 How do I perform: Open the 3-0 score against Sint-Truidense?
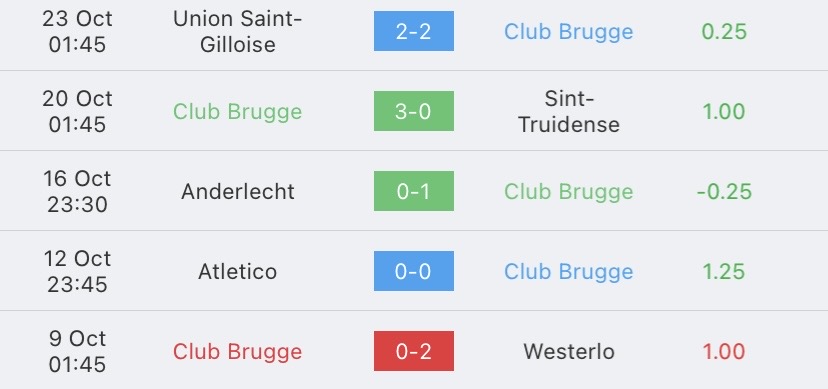(413, 111)
